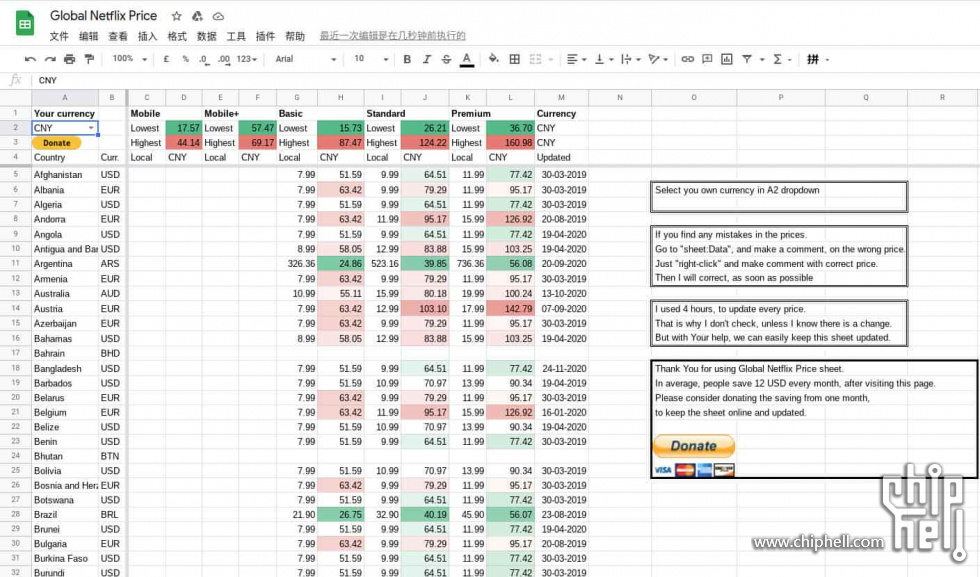Screen dimensions: 980x577
Task: Check the cloud save status icon
Action: [218, 16]
